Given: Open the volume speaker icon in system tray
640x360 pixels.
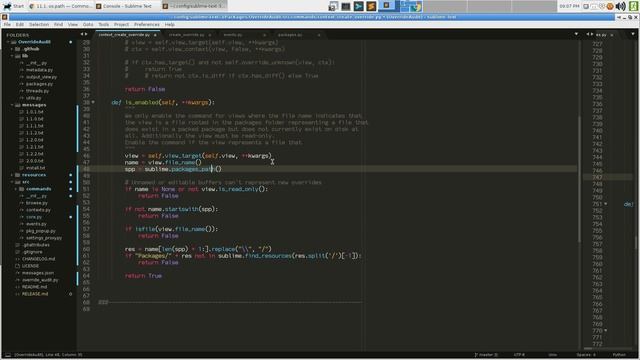Looking at the screenshot, I should coord(620,6).
